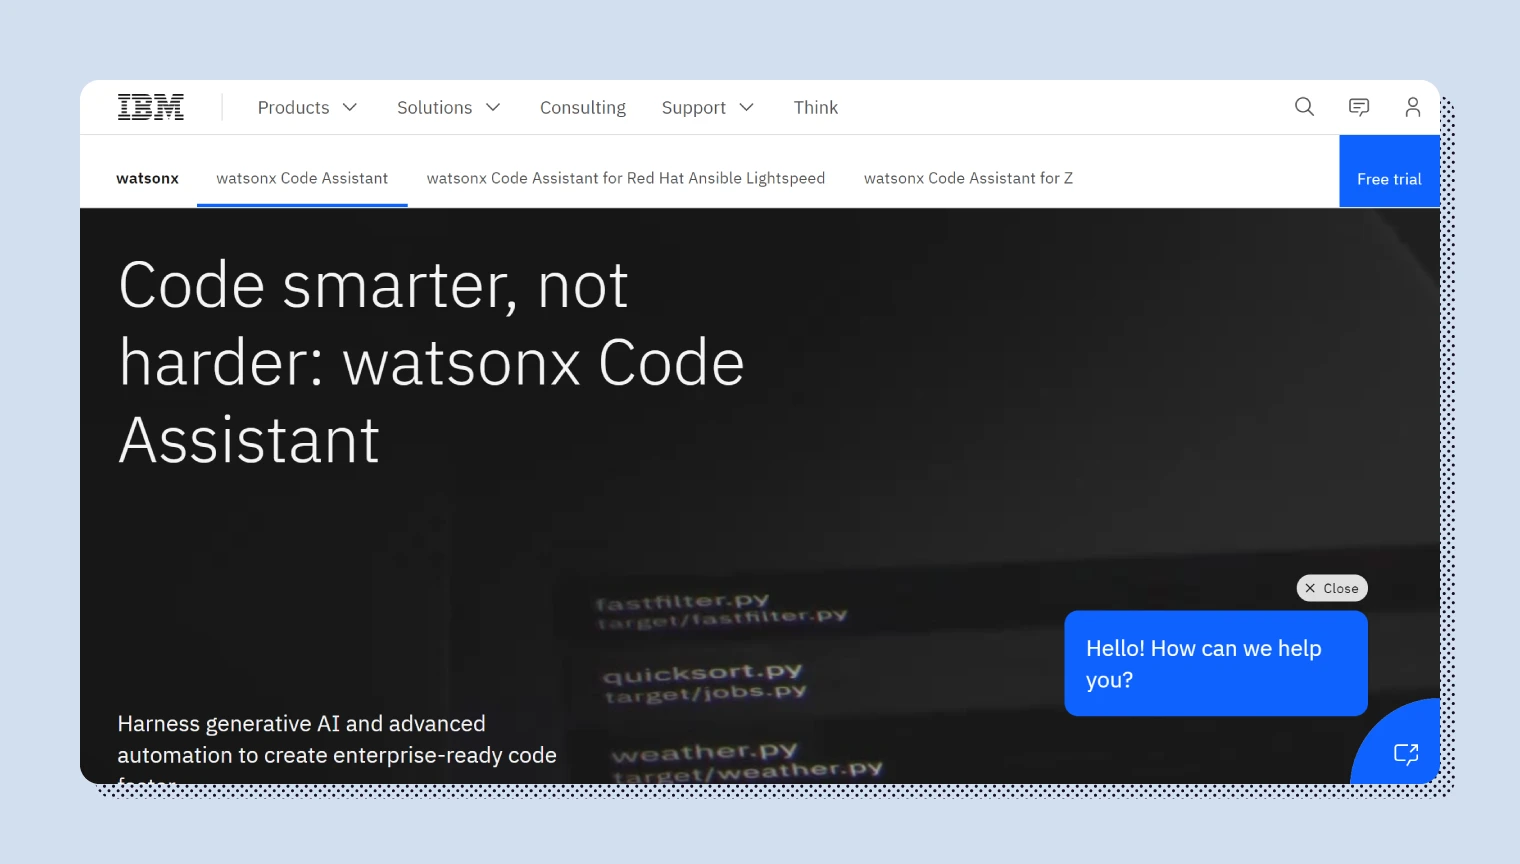Open the Consulting link
Image resolution: width=1520 pixels, height=864 pixels.
coord(583,107)
